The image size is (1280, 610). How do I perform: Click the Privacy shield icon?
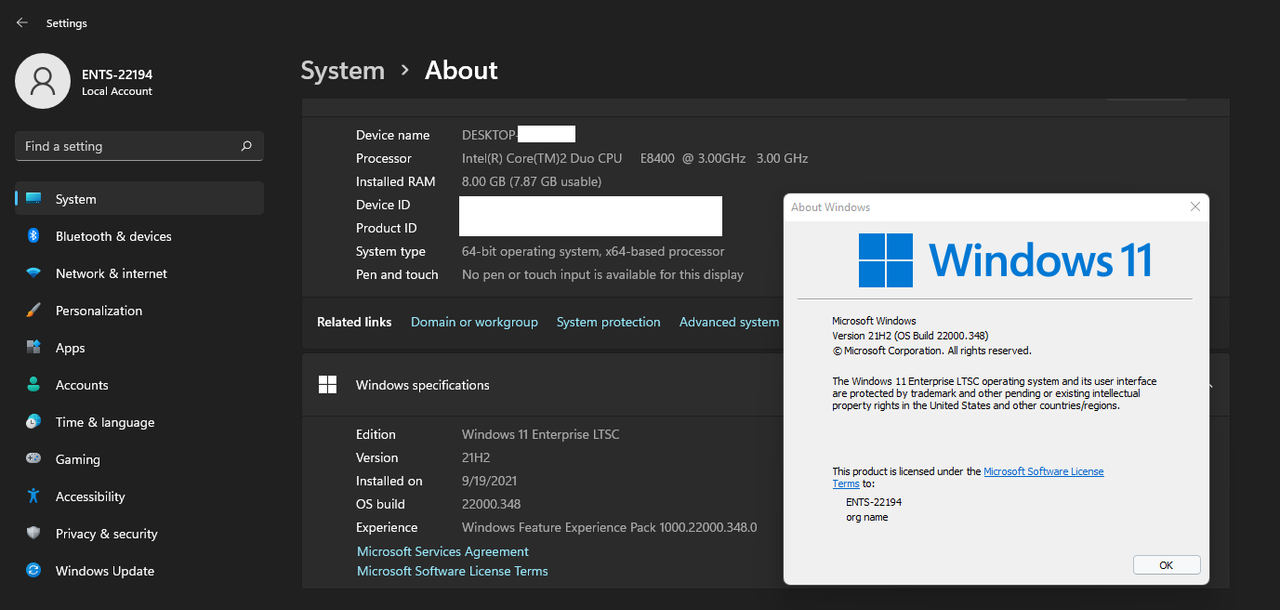34,533
